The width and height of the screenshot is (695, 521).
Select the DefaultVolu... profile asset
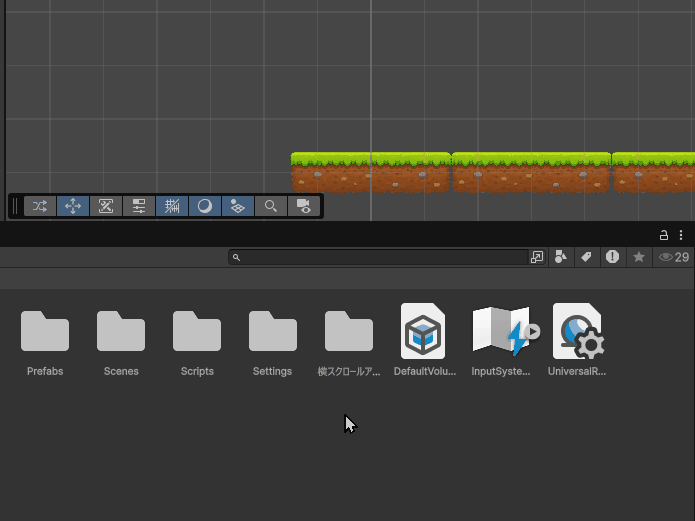(x=423, y=331)
